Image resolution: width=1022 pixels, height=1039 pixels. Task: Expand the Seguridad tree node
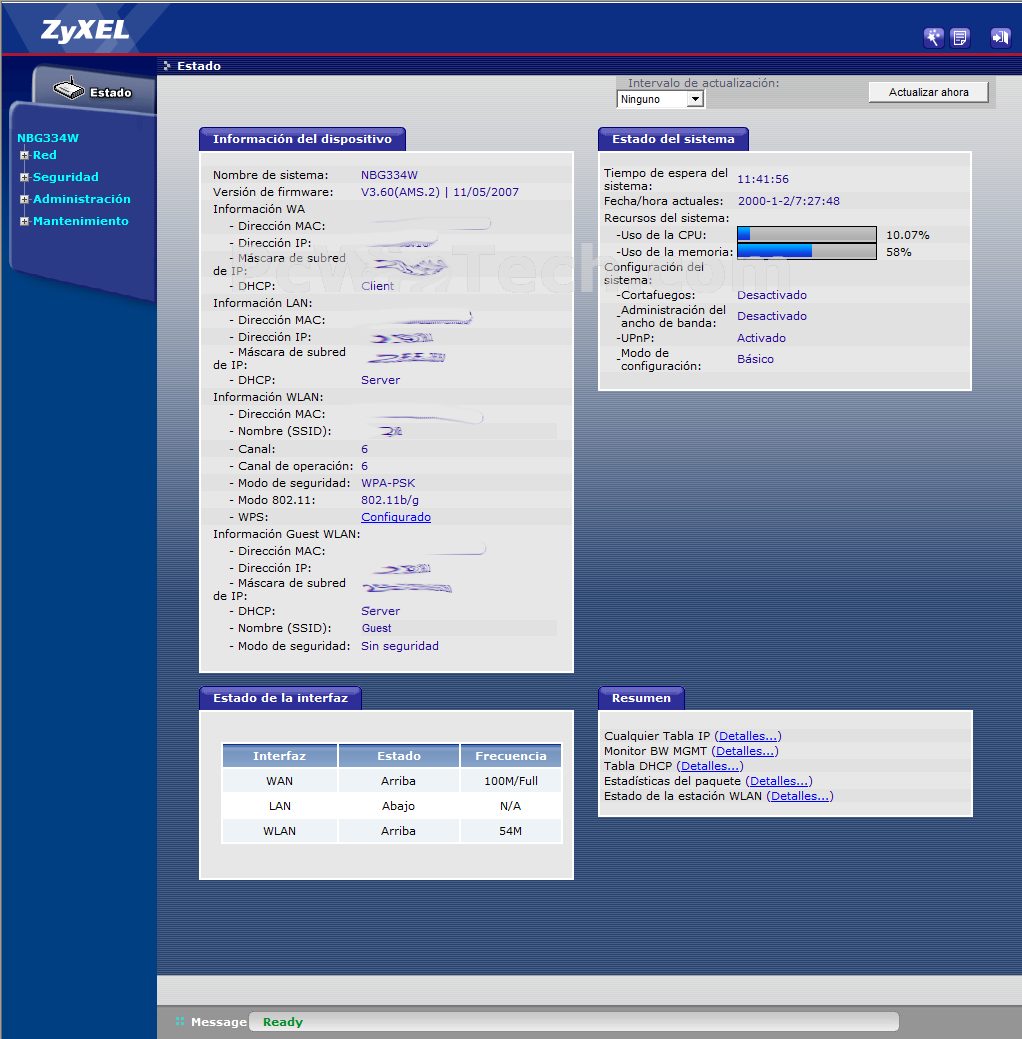click(25, 177)
